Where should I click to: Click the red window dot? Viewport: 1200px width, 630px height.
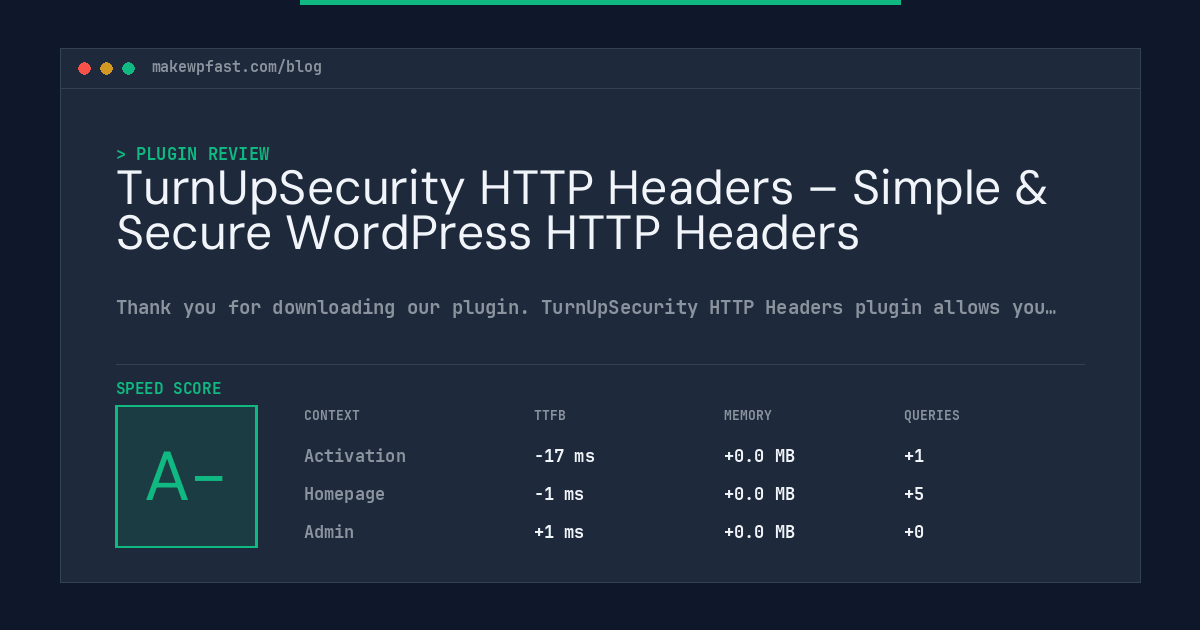(x=84, y=68)
